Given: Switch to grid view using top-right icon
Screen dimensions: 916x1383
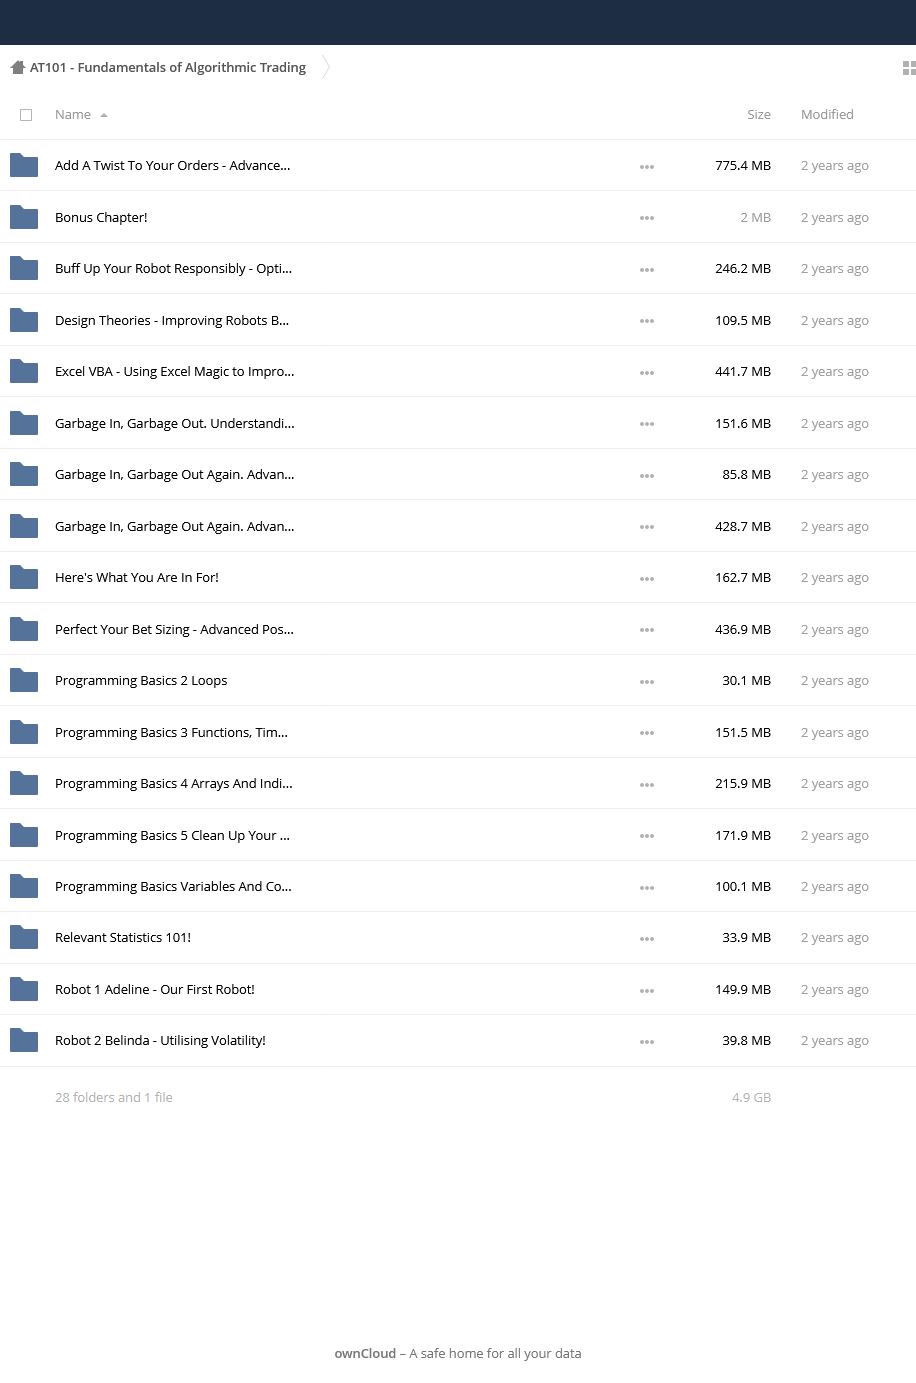Looking at the screenshot, I should 909,68.
